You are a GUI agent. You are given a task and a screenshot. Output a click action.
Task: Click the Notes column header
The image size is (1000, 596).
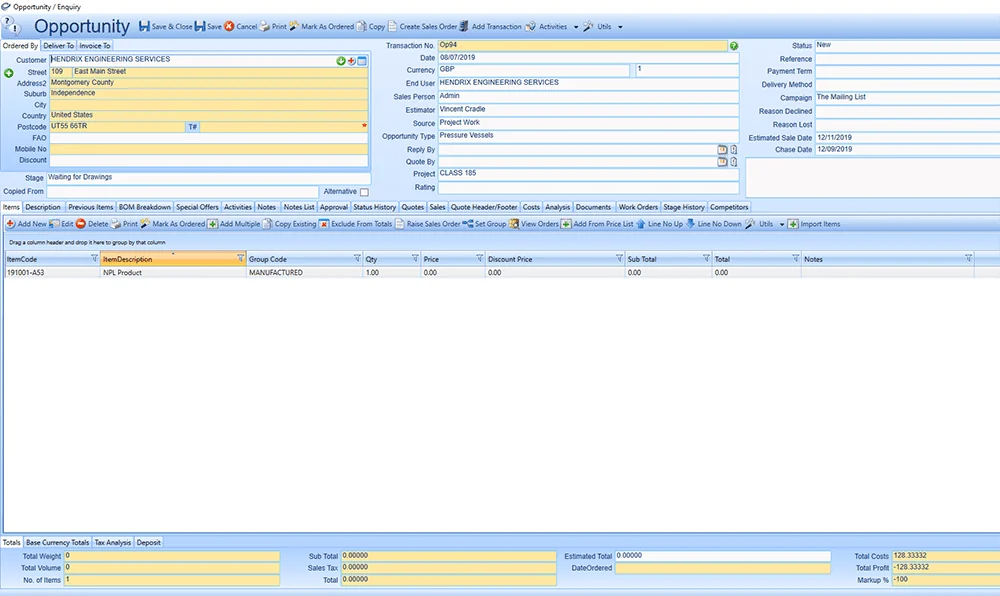(x=887, y=259)
